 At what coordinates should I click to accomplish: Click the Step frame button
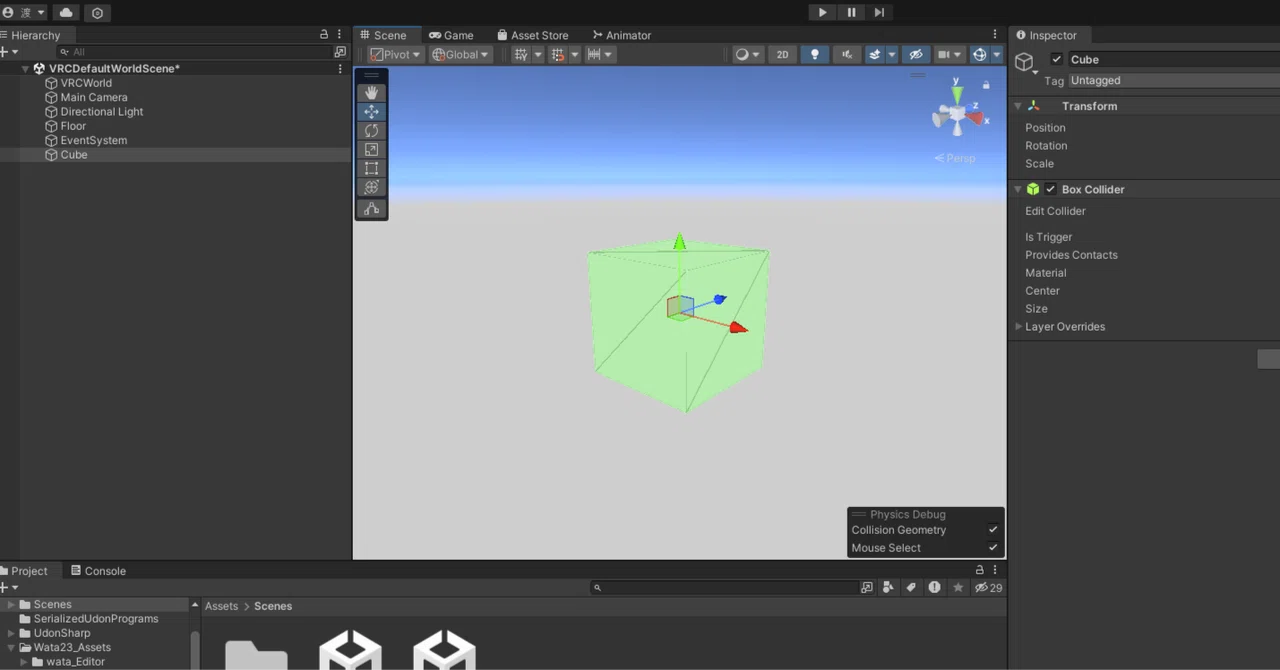(x=879, y=13)
